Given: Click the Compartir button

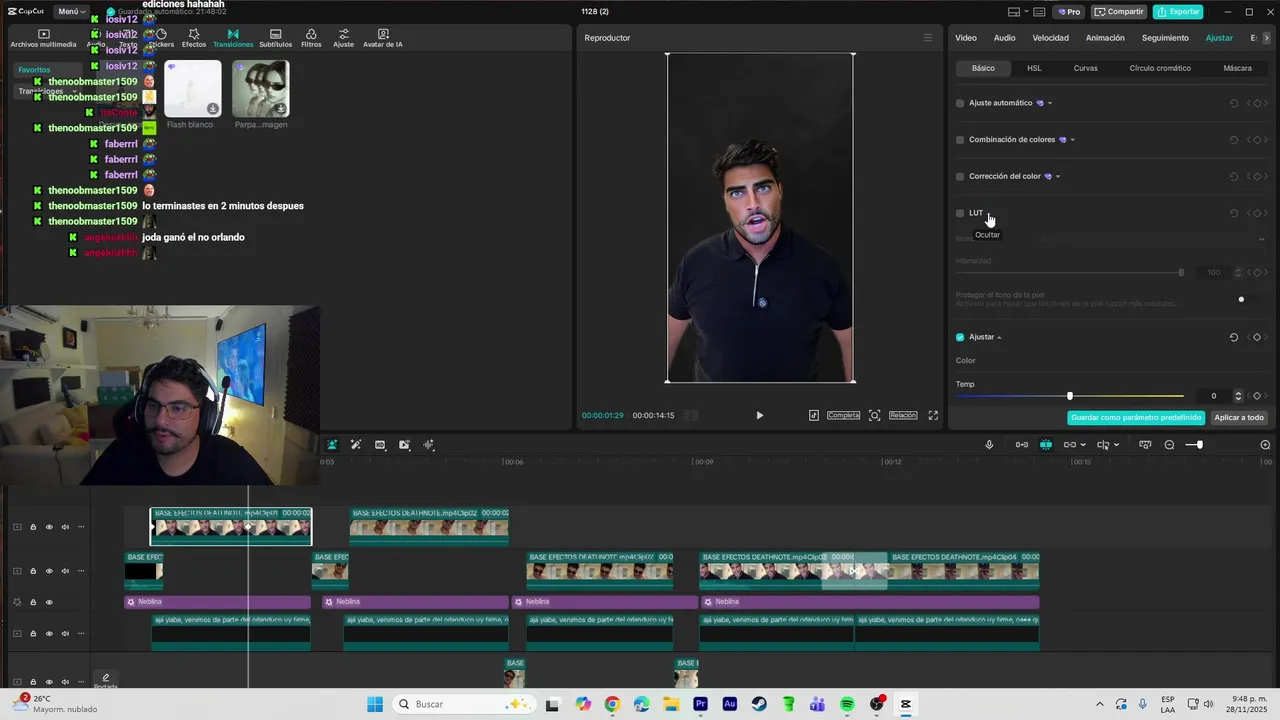Looking at the screenshot, I should coord(1119,12).
